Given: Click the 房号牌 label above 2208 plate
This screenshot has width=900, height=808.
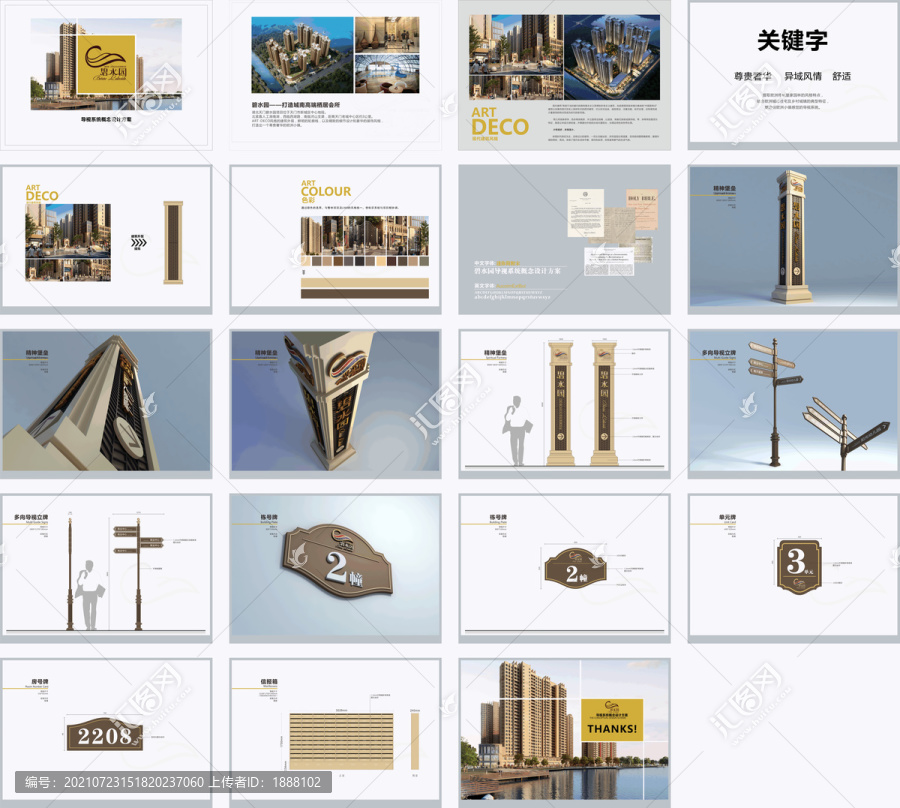Looking at the screenshot, I should click(x=40, y=682).
